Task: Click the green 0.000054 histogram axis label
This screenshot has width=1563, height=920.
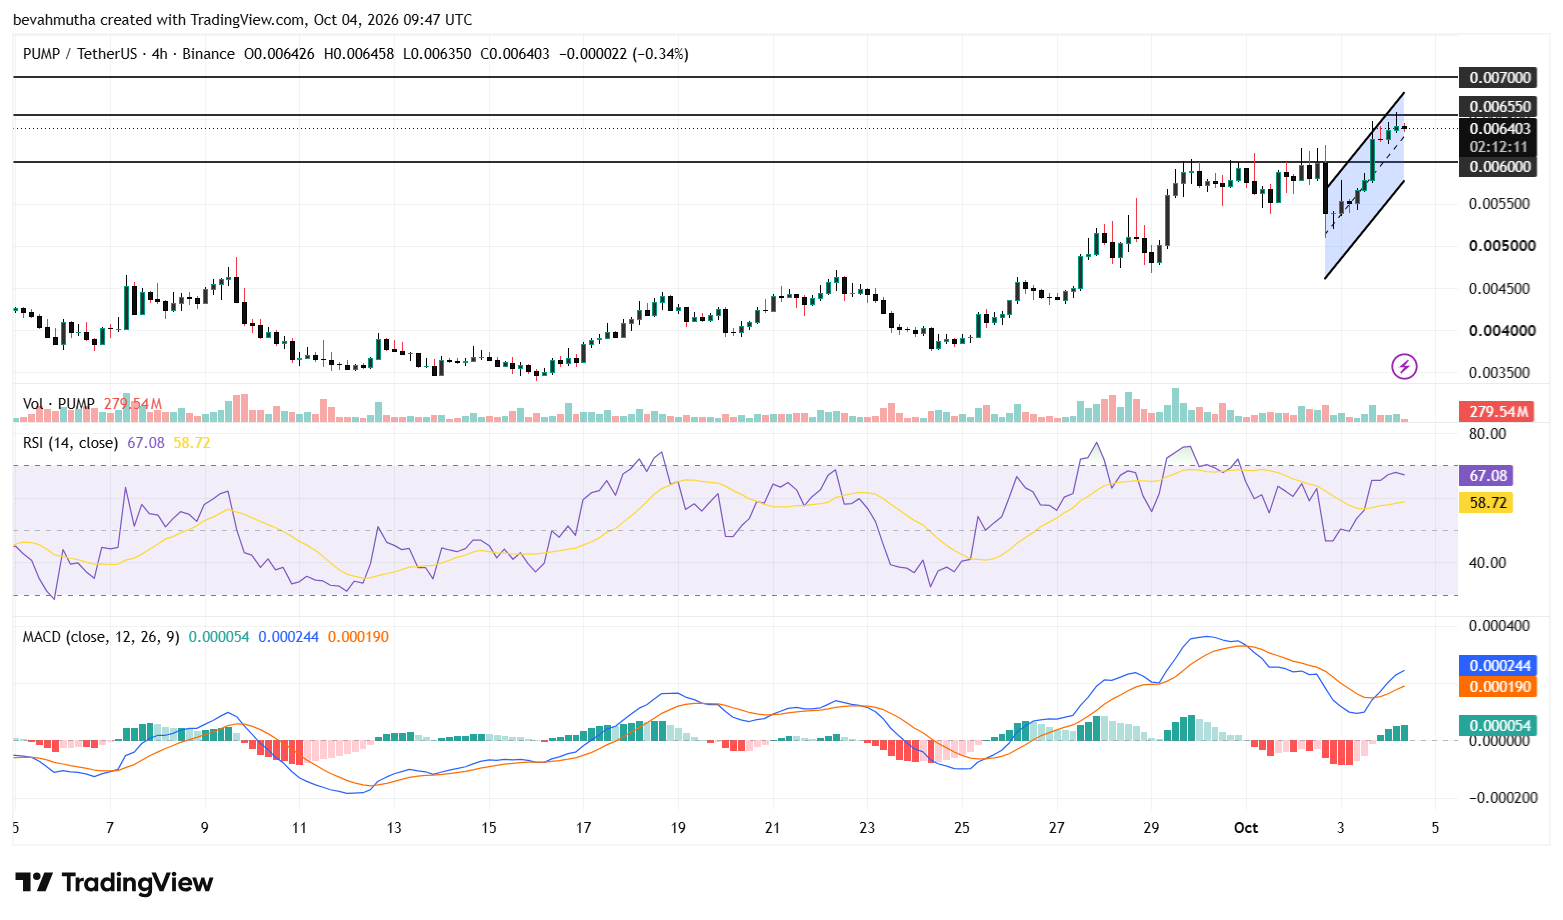Action: tap(1498, 726)
